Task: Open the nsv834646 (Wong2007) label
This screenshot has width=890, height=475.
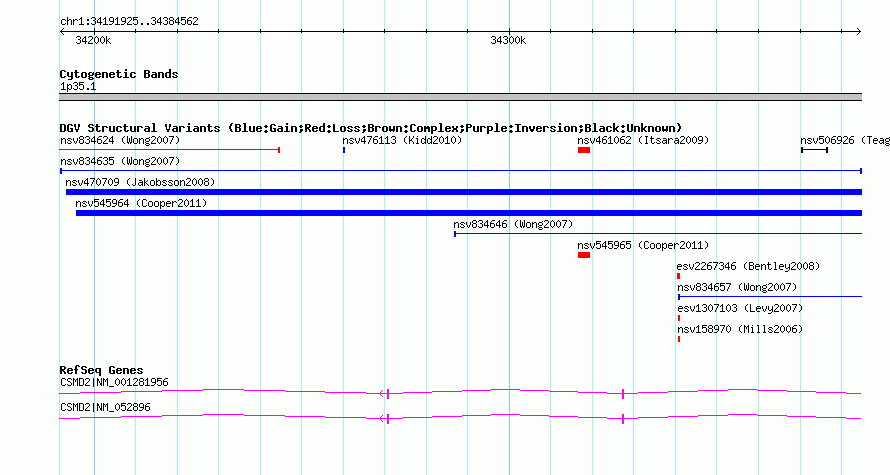Action: click(513, 224)
